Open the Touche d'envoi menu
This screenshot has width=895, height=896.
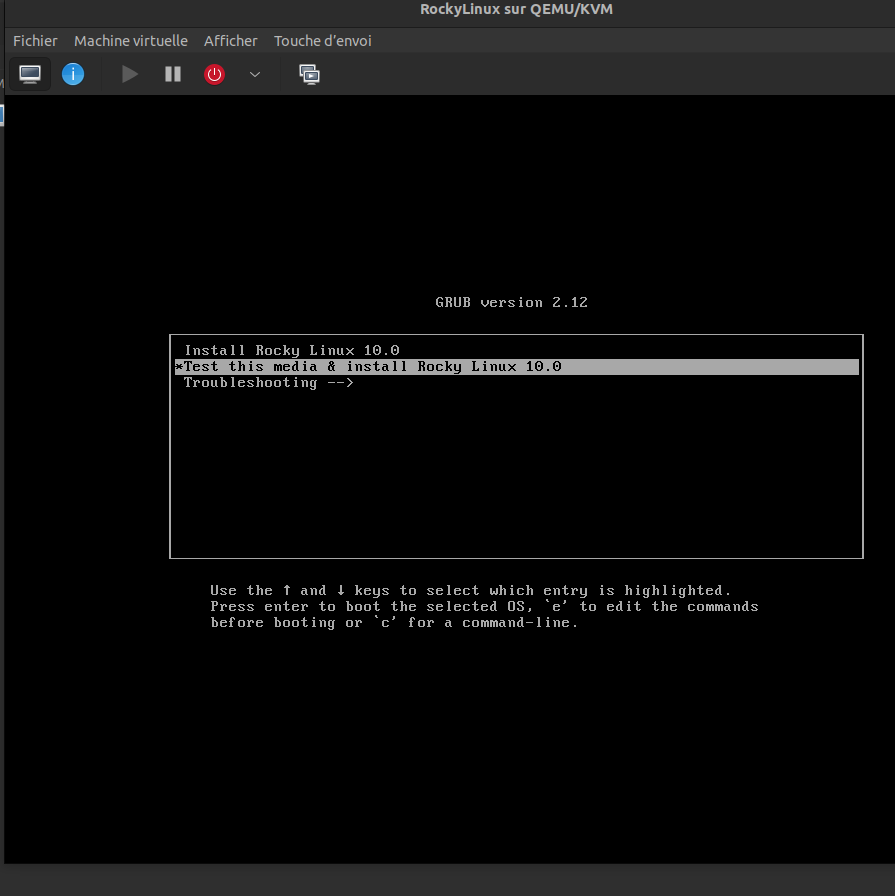pos(323,41)
